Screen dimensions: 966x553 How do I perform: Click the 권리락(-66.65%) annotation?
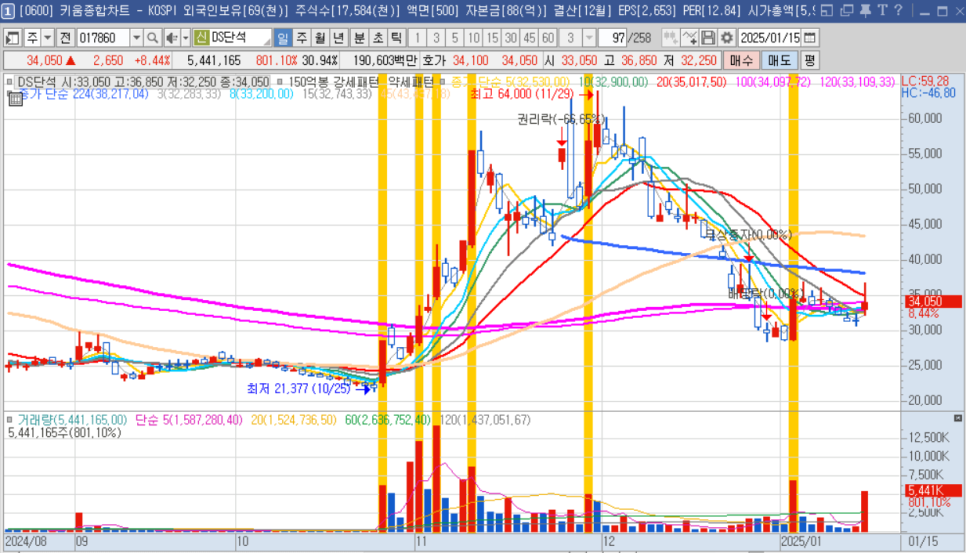point(561,119)
